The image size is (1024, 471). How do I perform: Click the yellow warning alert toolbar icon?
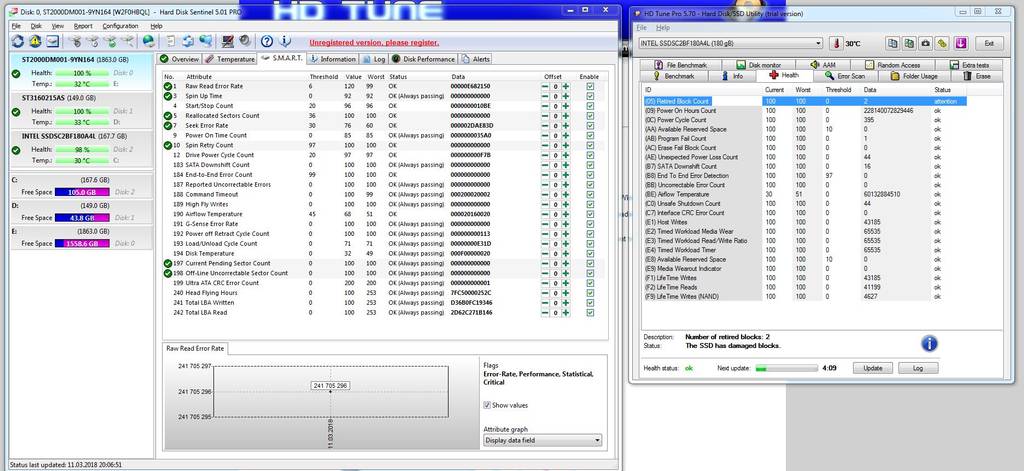[x=35, y=42]
